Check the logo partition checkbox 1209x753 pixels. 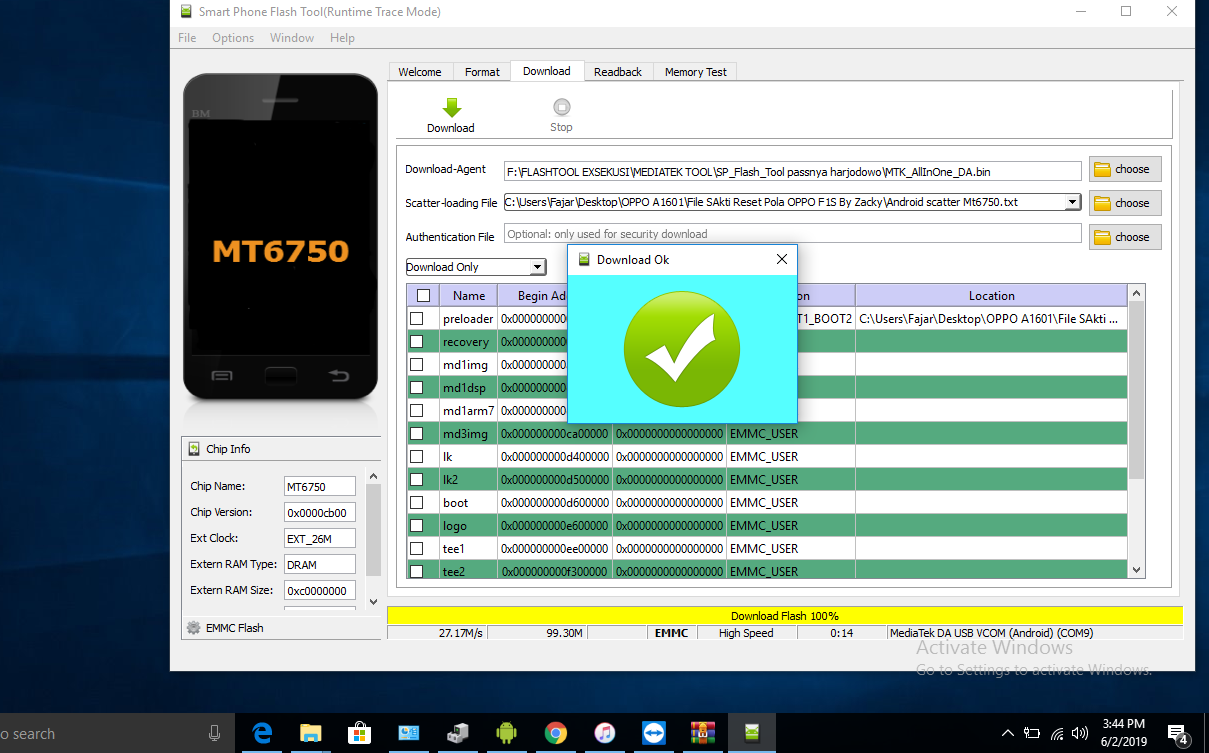coord(417,525)
